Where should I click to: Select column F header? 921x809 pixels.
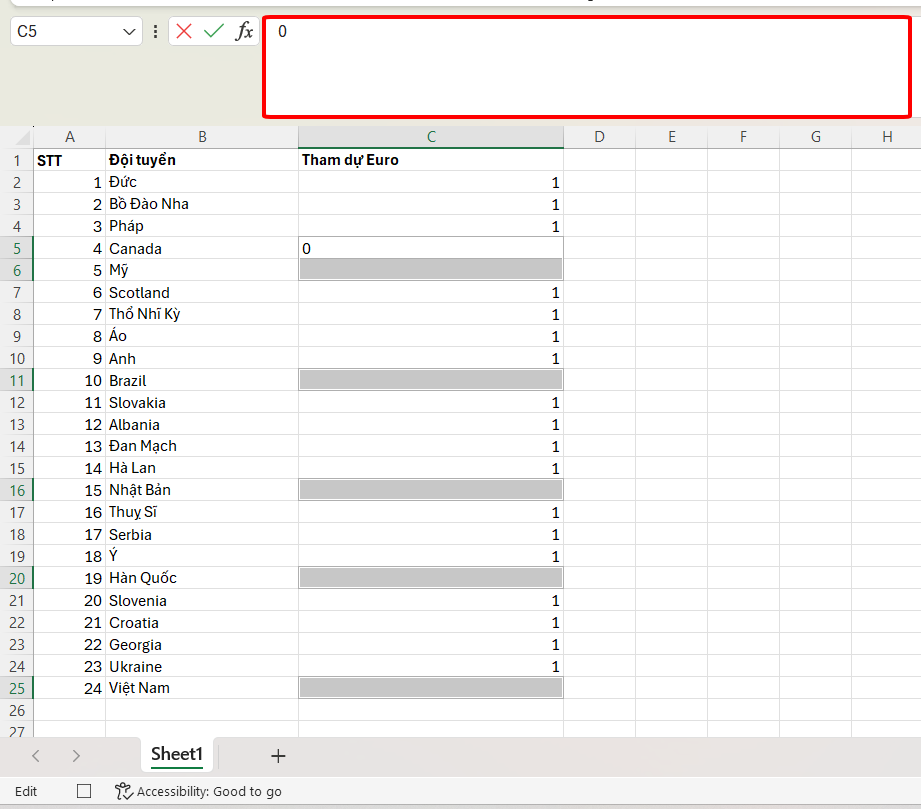[743, 137]
